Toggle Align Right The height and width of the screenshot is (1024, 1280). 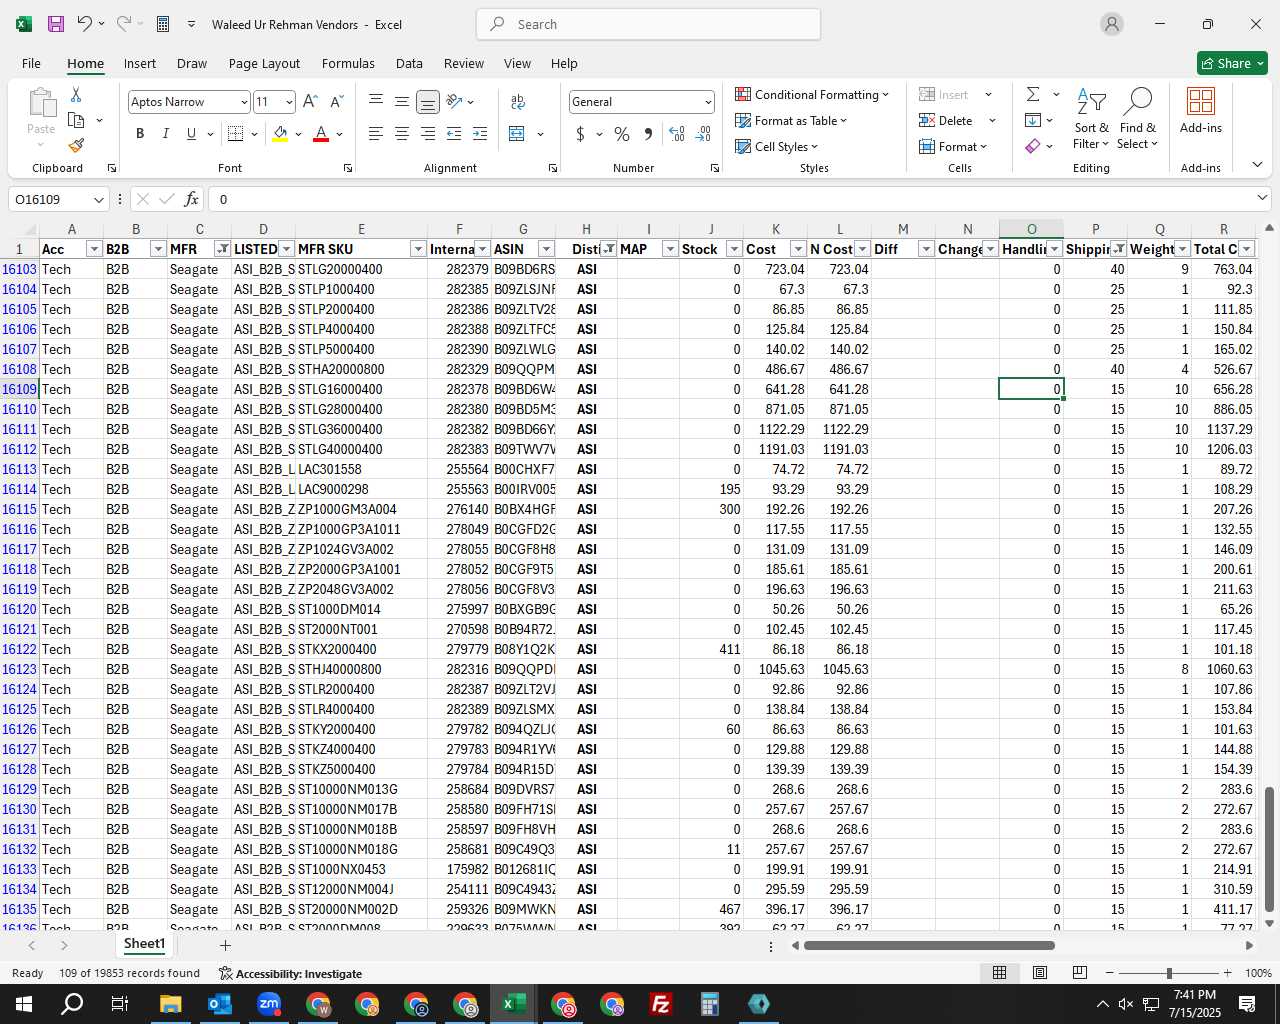[427, 133]
